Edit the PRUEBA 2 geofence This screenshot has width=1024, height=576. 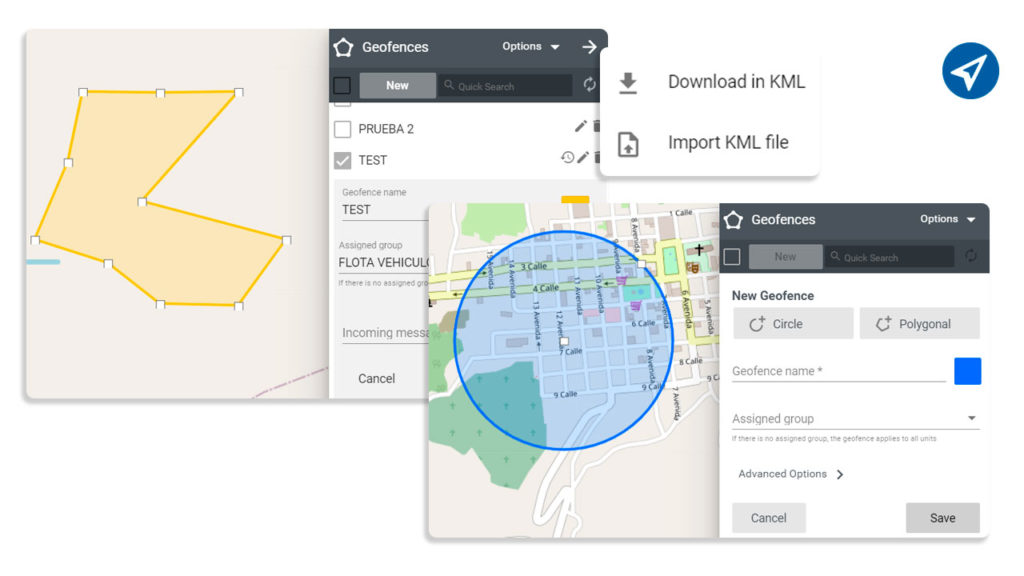click(x=580, y=127)
